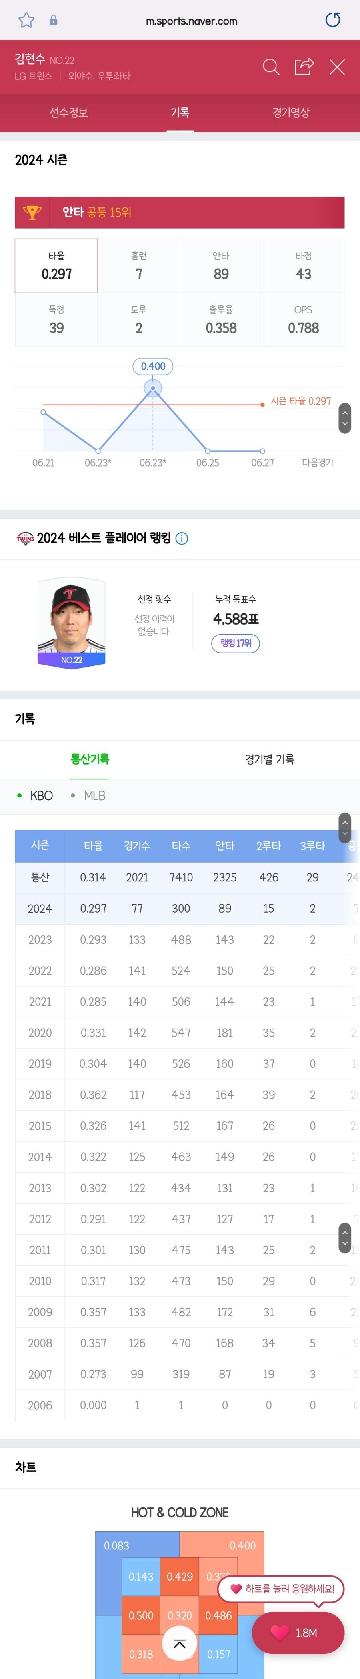Switch to the 선수정보 tab
This screenshot has width=360, height=1679.
pos(69,113)
